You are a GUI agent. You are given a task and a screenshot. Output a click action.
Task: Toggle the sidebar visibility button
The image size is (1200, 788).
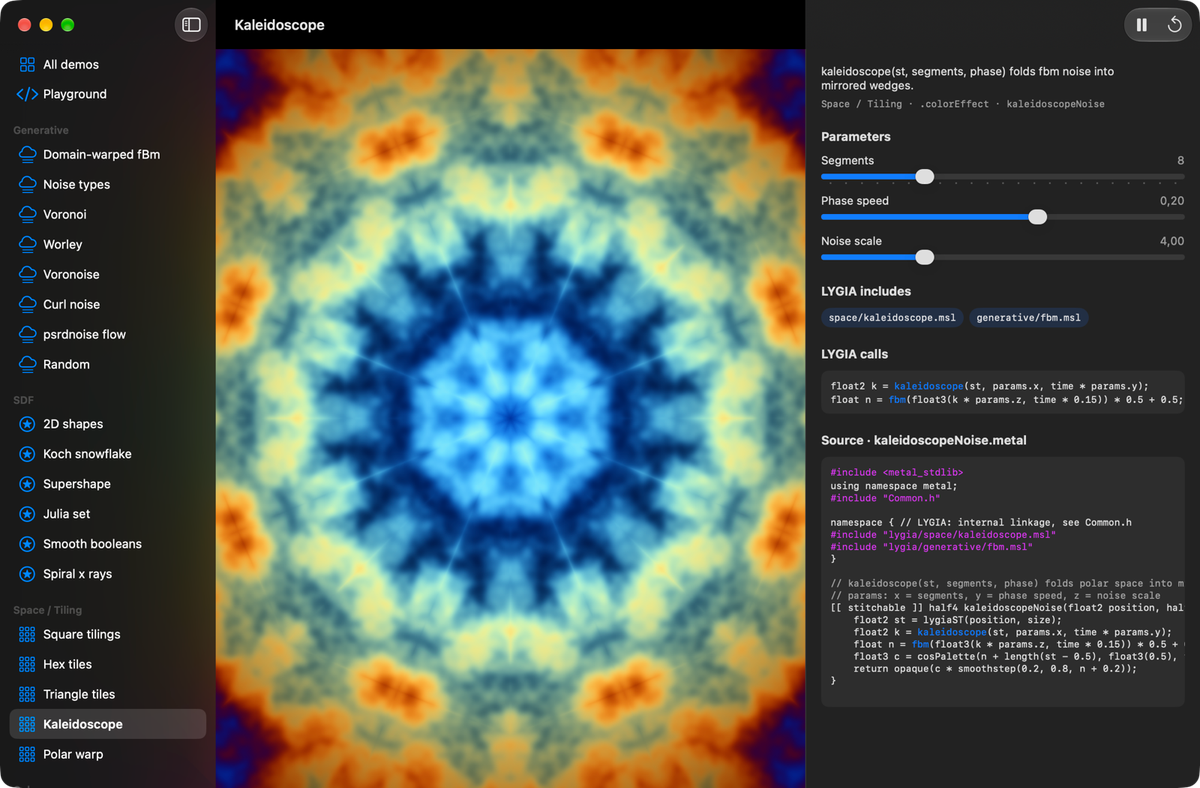click(191, 25)
